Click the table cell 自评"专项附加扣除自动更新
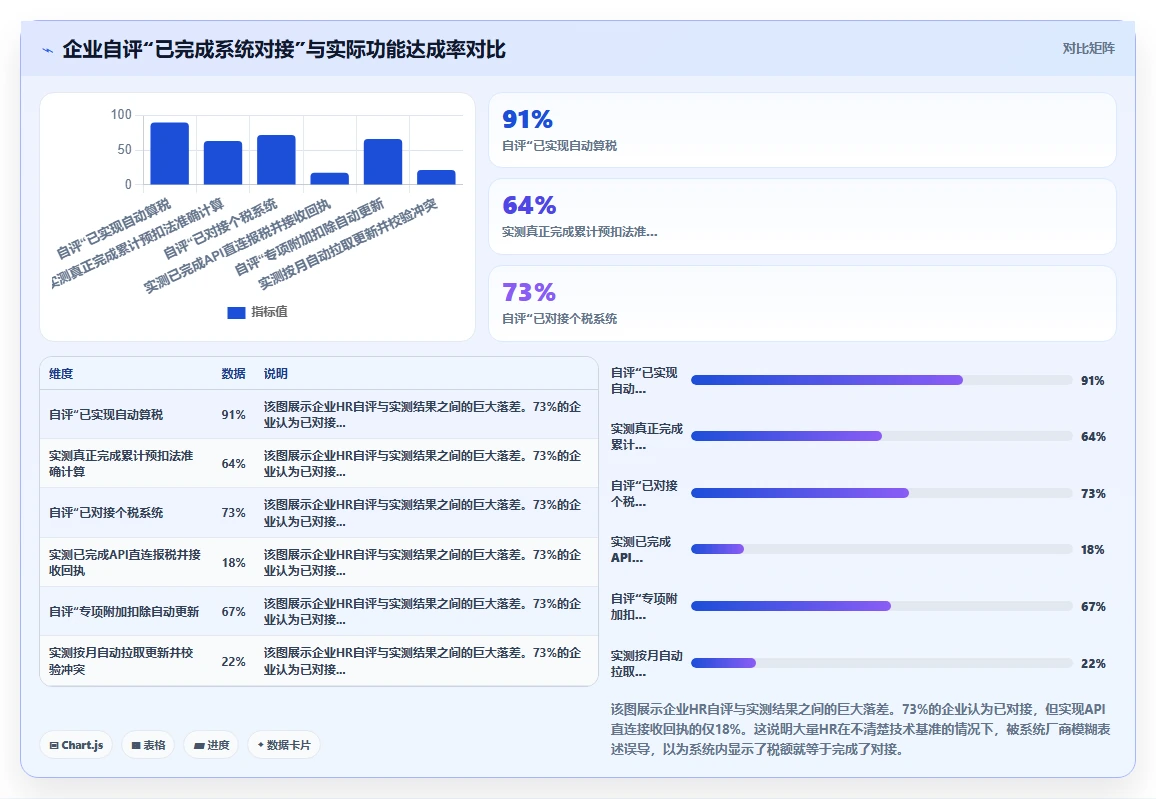Screen dimensions: 1156x799 click(124, 612)
